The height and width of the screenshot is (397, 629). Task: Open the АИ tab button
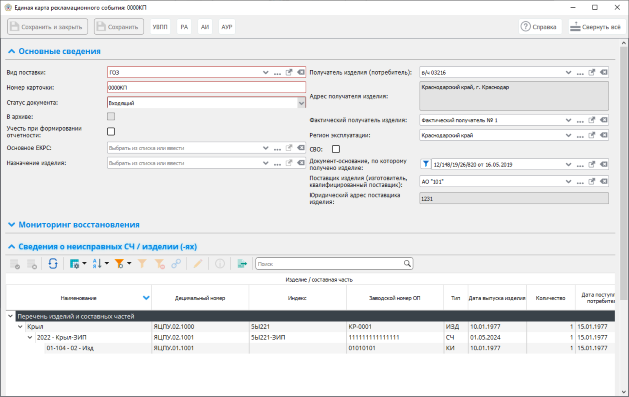[x=205, y=27]
